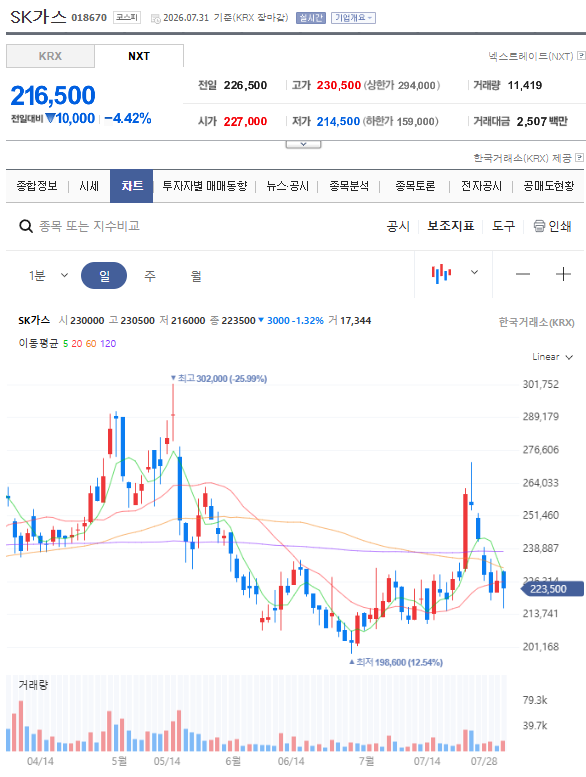Screen dimensions: 586x777
Task: Click the 코스피 market badge
Action: 127,18
